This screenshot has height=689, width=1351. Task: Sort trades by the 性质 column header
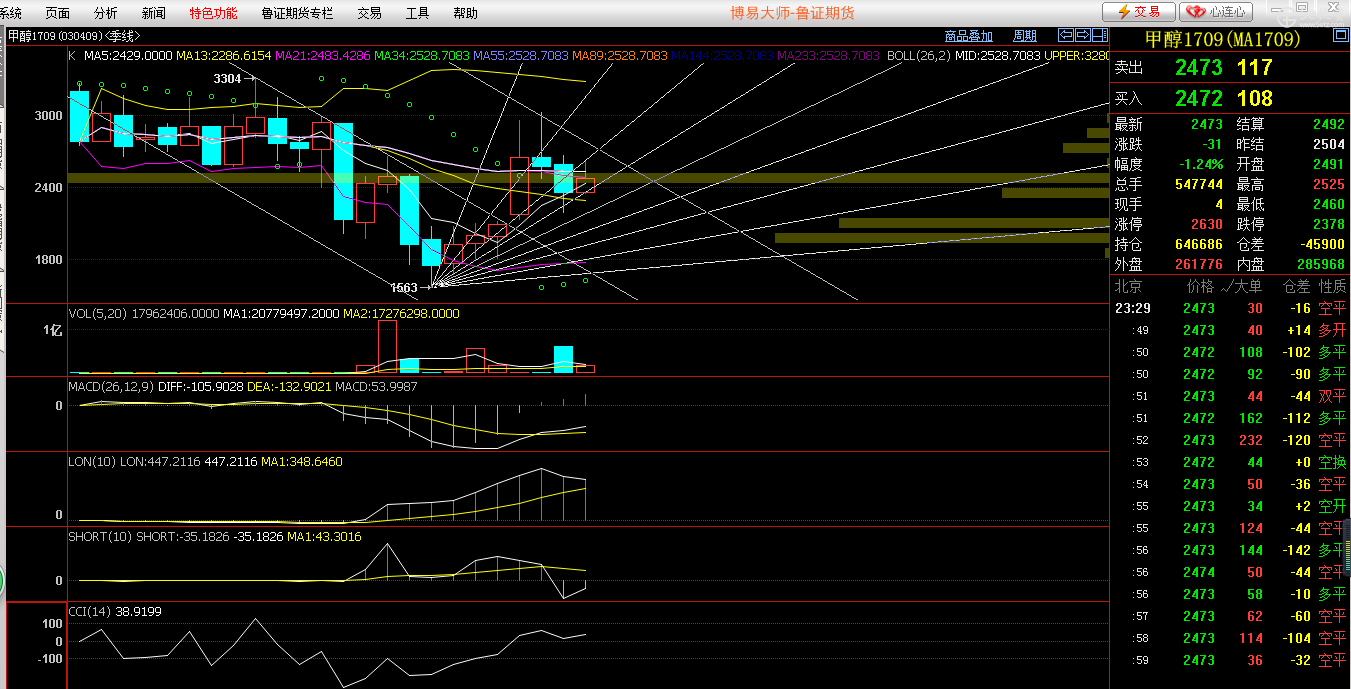(x=1332, y=286)
